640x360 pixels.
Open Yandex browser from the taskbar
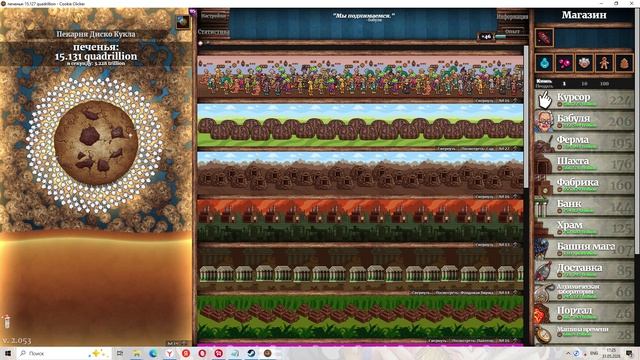[169, 353]
